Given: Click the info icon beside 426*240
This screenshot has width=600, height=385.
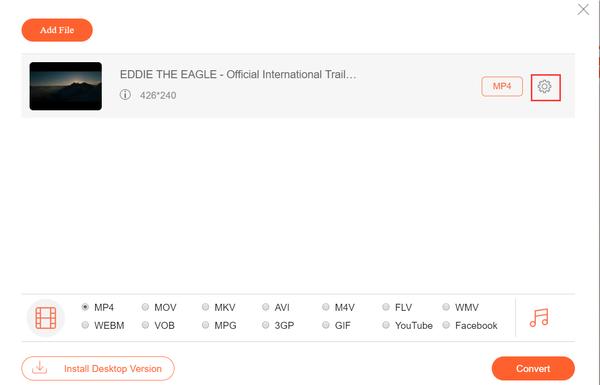Looking at the screenshot, I should point(125,95).
